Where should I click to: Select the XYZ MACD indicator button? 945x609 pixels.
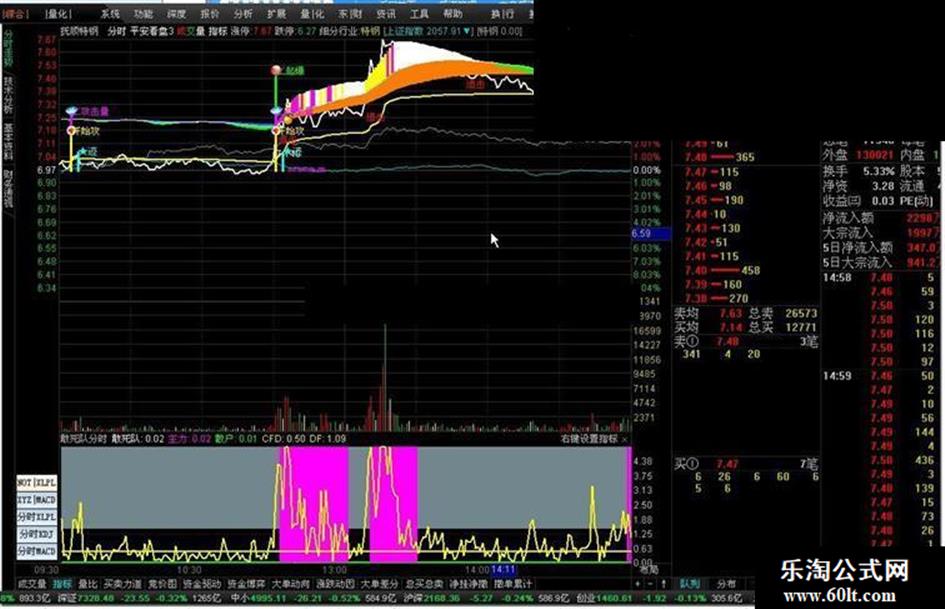pos(37,500)
